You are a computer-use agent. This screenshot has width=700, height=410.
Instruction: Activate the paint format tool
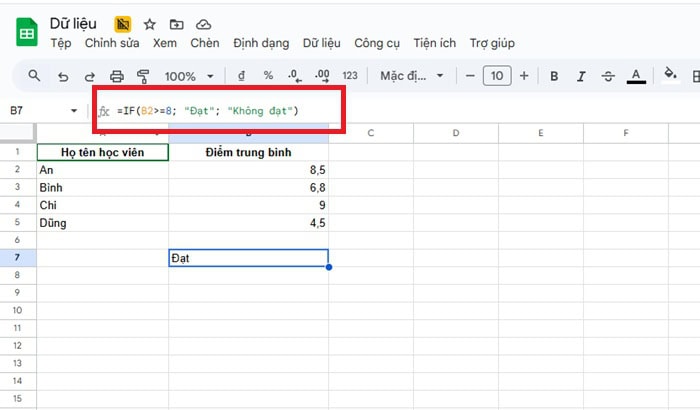pyautogui.click(x=142, y=76)
